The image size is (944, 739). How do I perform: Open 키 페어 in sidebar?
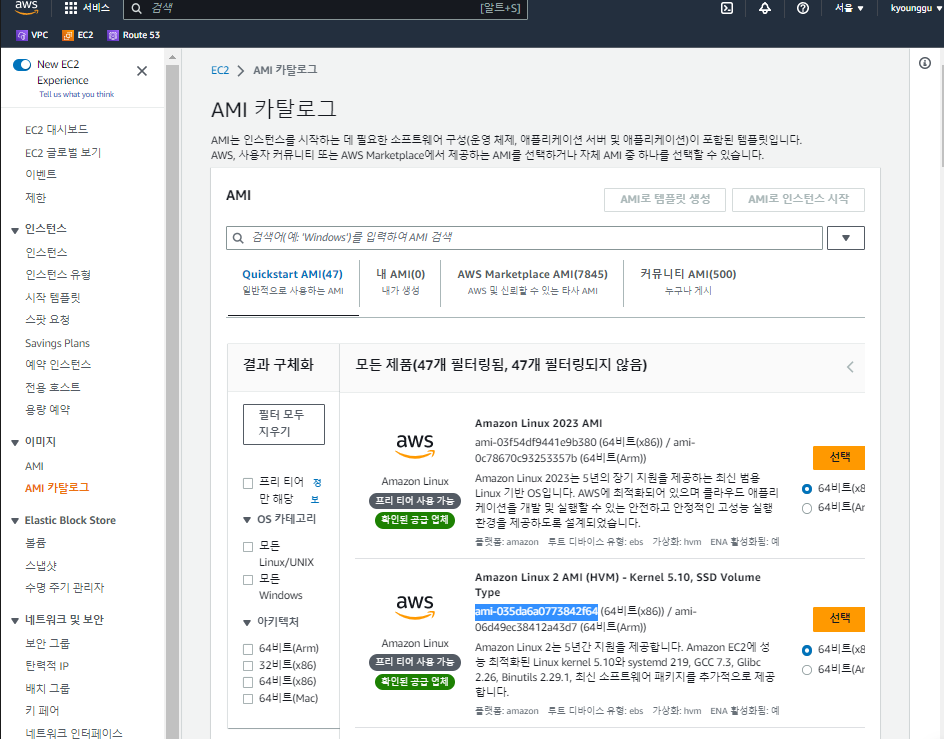pyautogui.click(x=42, y=711)
